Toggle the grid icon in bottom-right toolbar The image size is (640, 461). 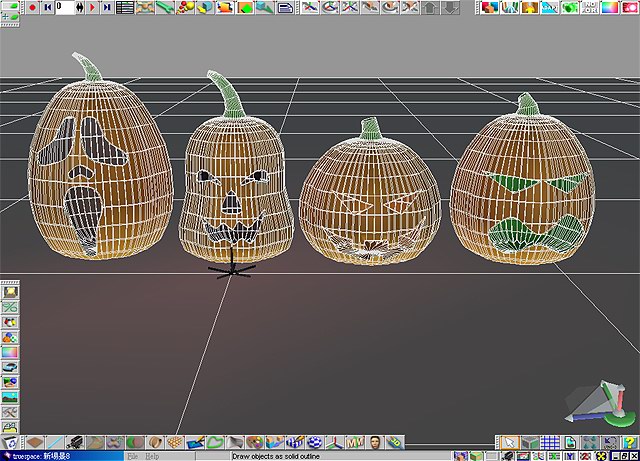pyautogui.click(x=549, y=442)
